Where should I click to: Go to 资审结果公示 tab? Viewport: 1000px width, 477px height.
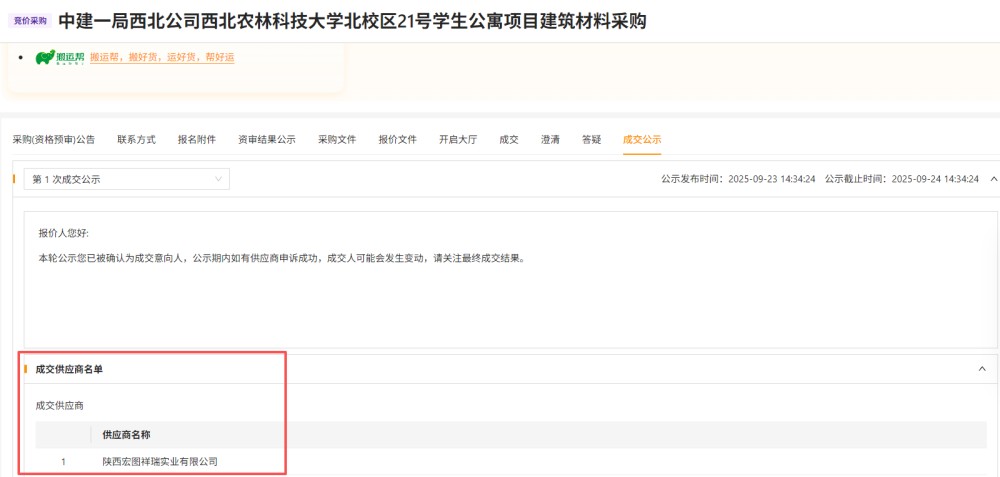[x=267, y=140]
